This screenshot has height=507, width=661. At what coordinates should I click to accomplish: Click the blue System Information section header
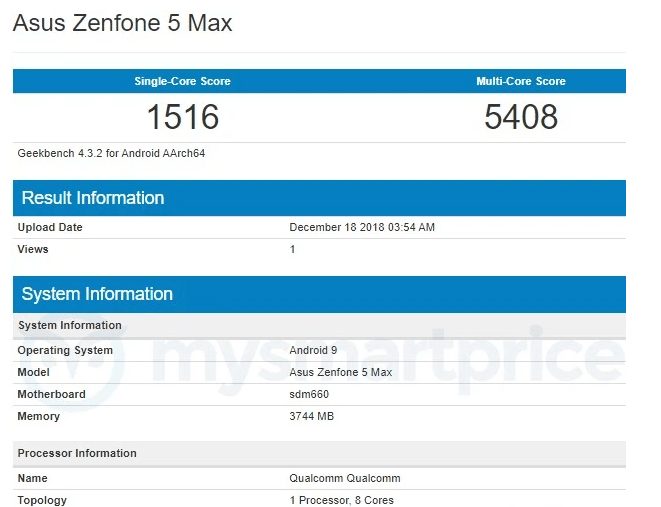pos(319,294)
